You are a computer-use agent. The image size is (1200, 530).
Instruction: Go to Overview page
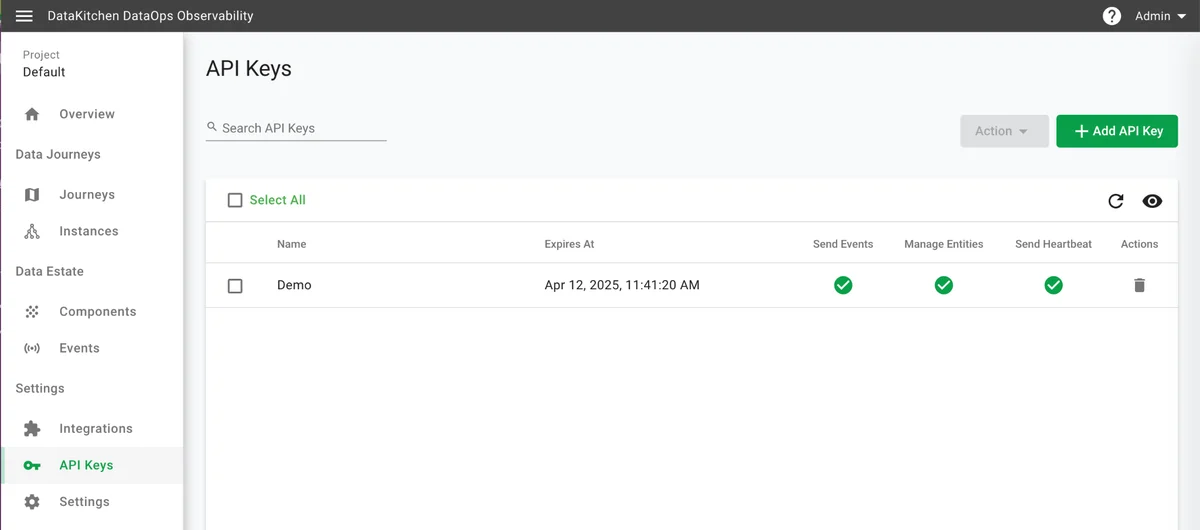click(92, 114)
